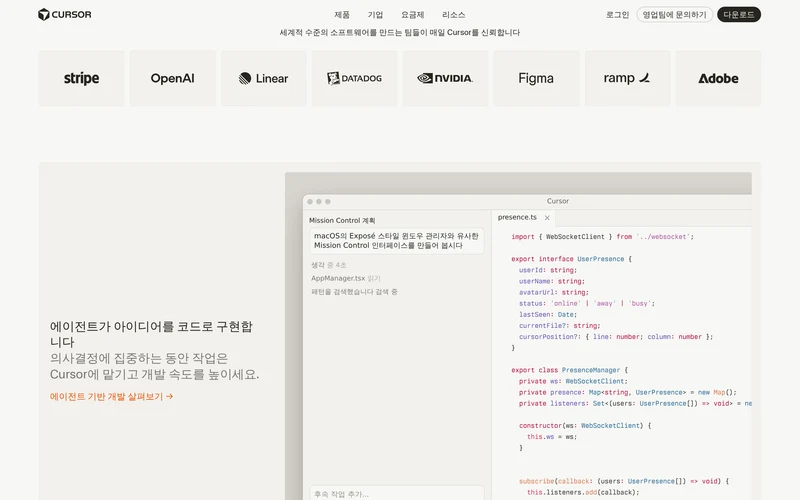The image size is (800, 500).
Task: Click the lastSeen: Date code line
Action: (x=548, y=315)
